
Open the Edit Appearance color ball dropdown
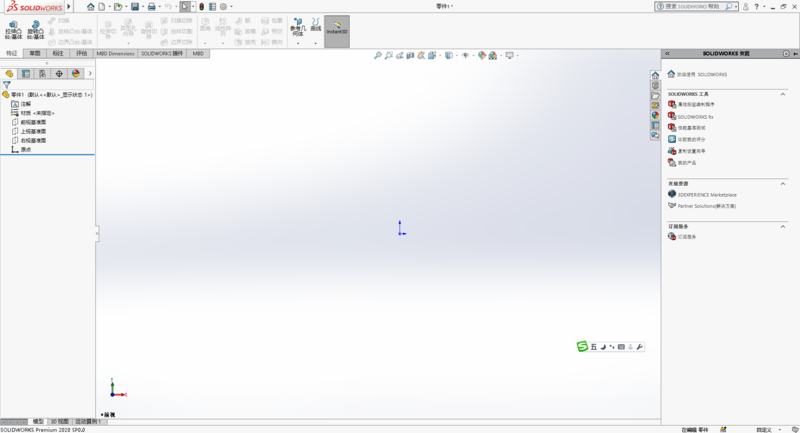tap(483, 56)
